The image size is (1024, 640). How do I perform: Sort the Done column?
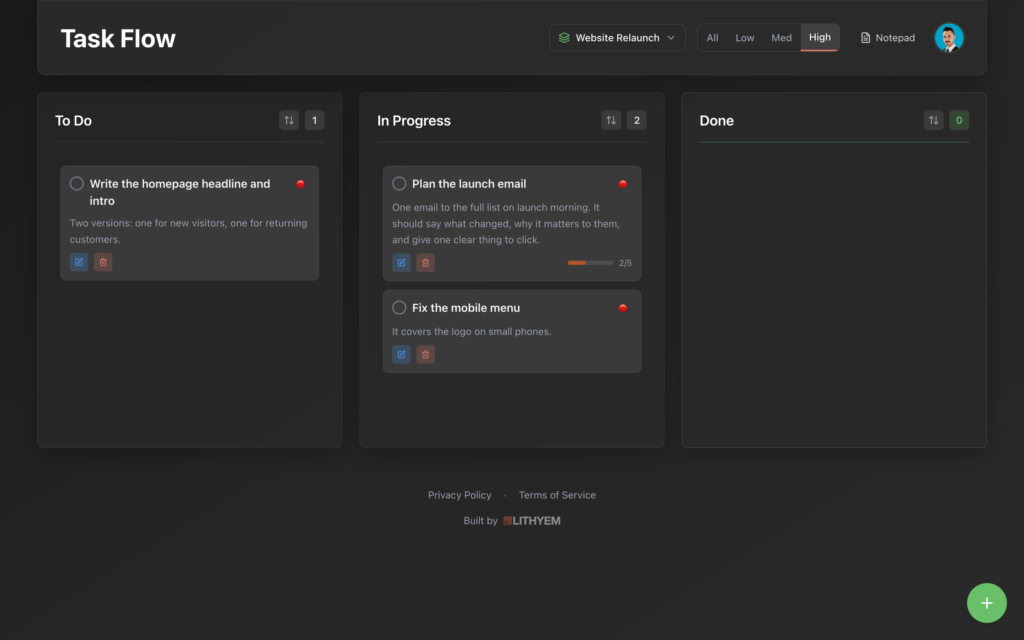933,120
